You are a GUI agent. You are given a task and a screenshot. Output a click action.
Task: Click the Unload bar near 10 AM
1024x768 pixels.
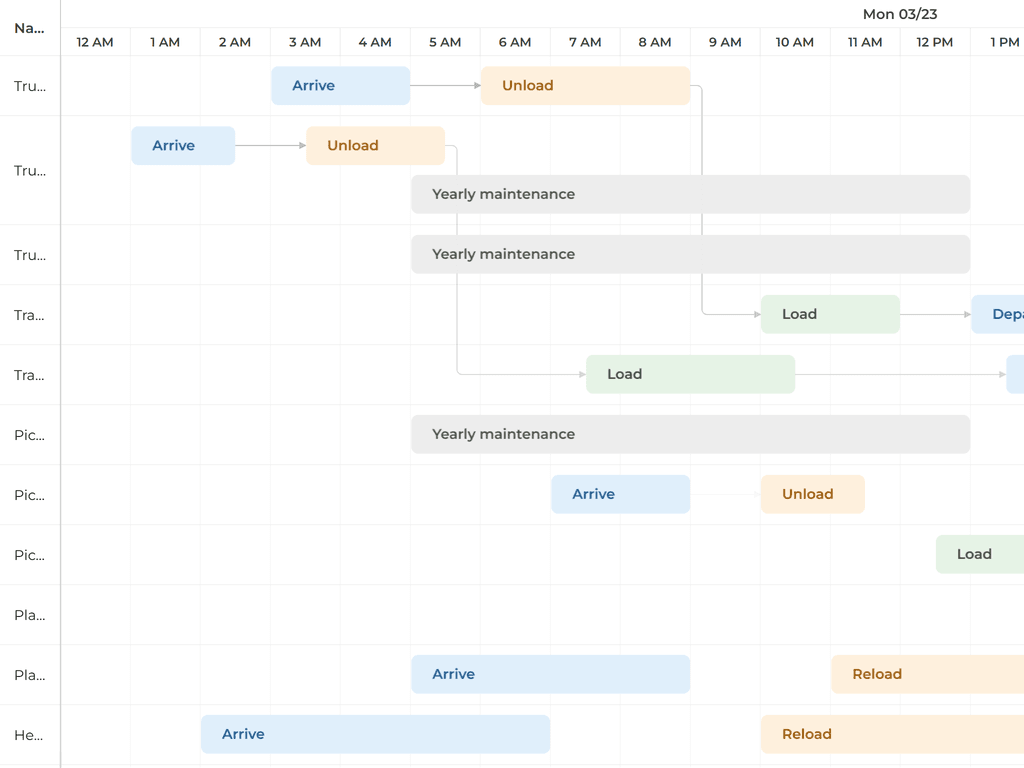coord(812,494)
